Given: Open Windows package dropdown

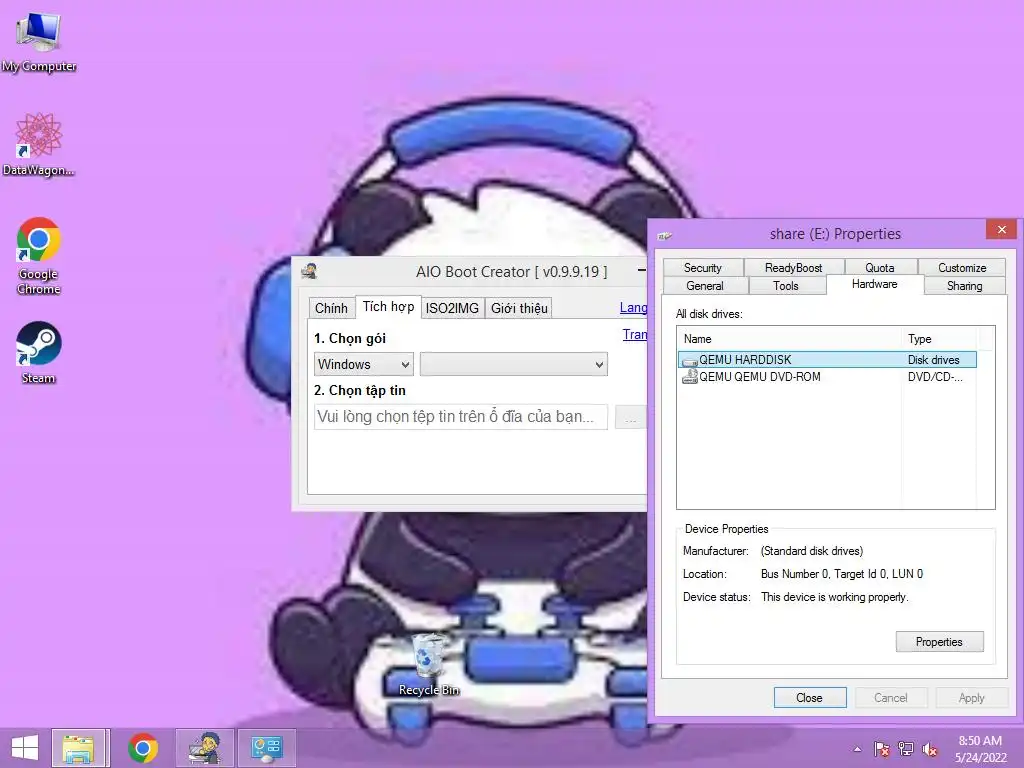Looking at the screenshot, I should [x=364, y=364].
